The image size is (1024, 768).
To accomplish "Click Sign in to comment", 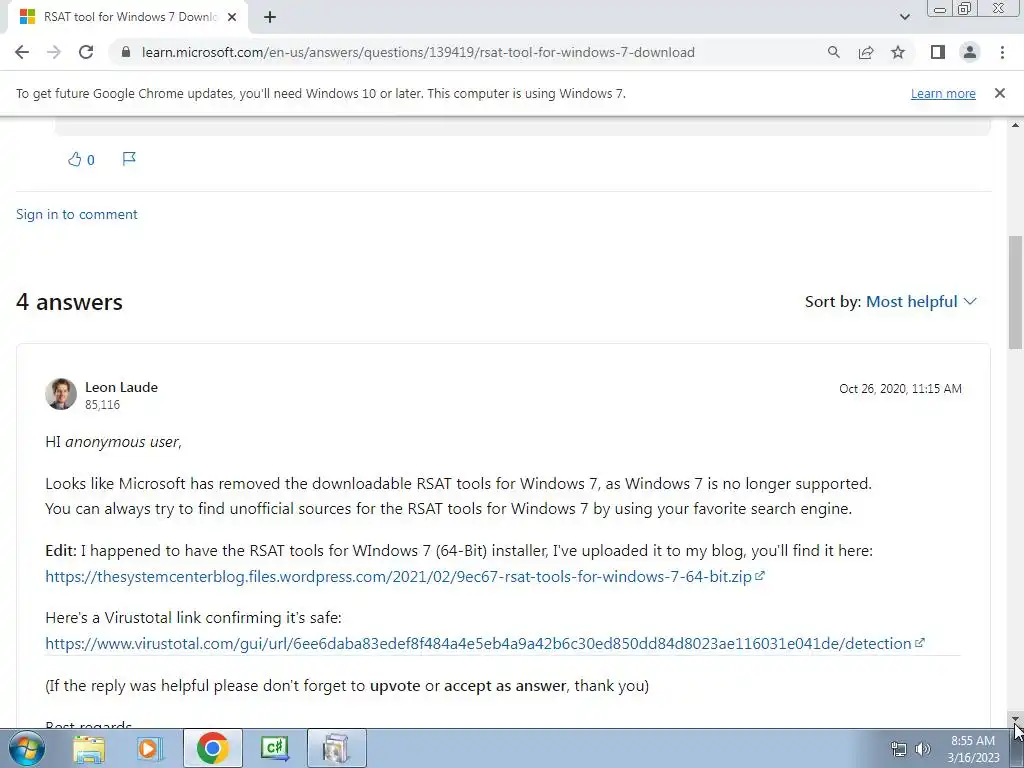I will coord(76,214).
